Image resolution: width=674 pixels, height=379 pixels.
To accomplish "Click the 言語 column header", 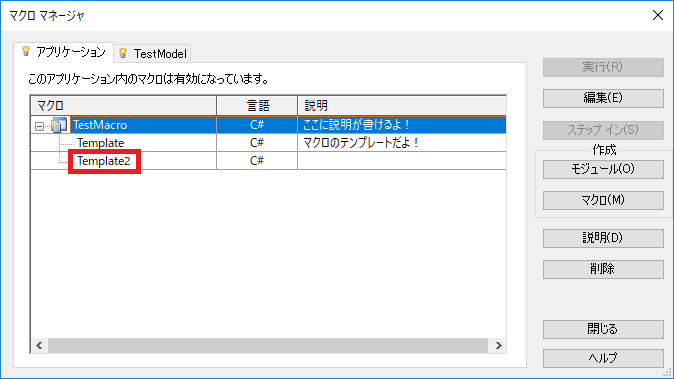I will click(257, 105).
